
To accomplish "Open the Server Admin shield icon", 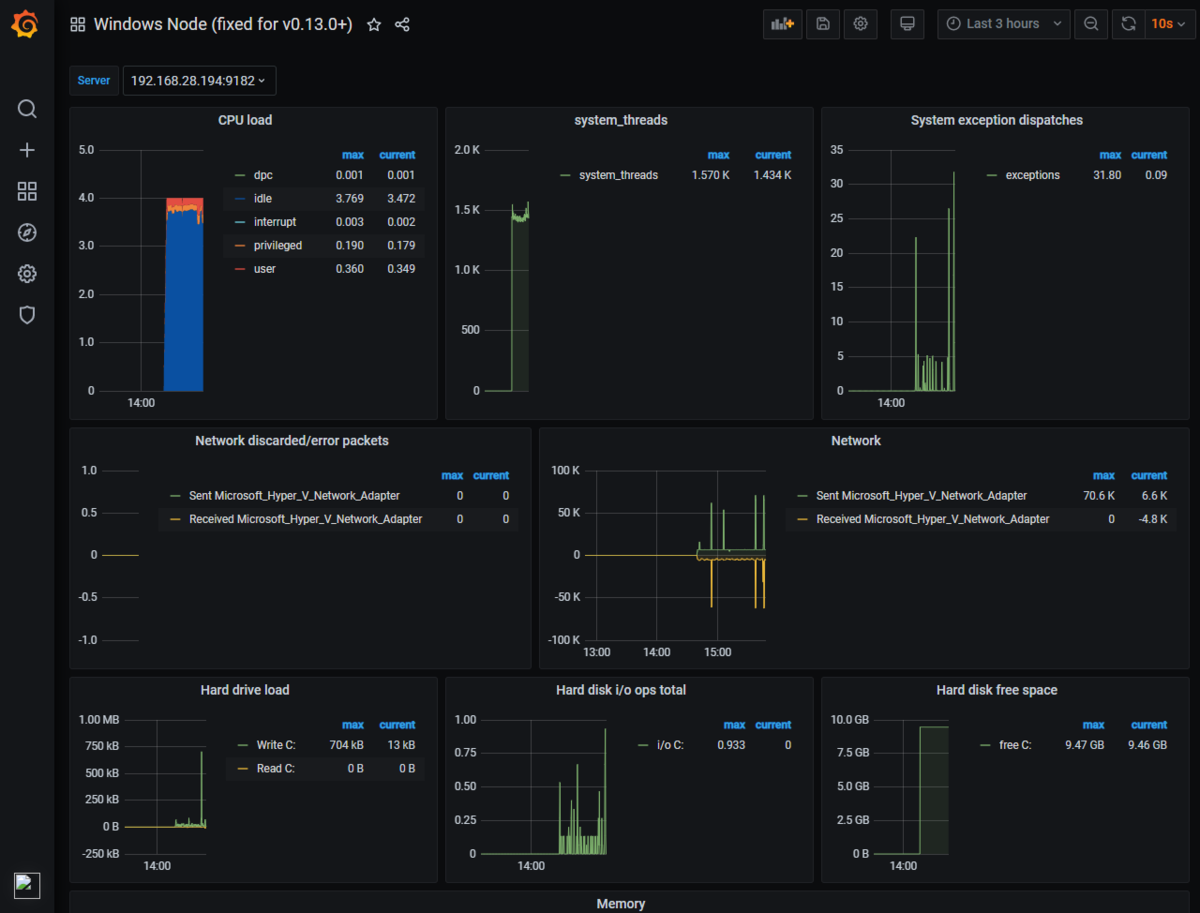I will [x=27, y=315].
